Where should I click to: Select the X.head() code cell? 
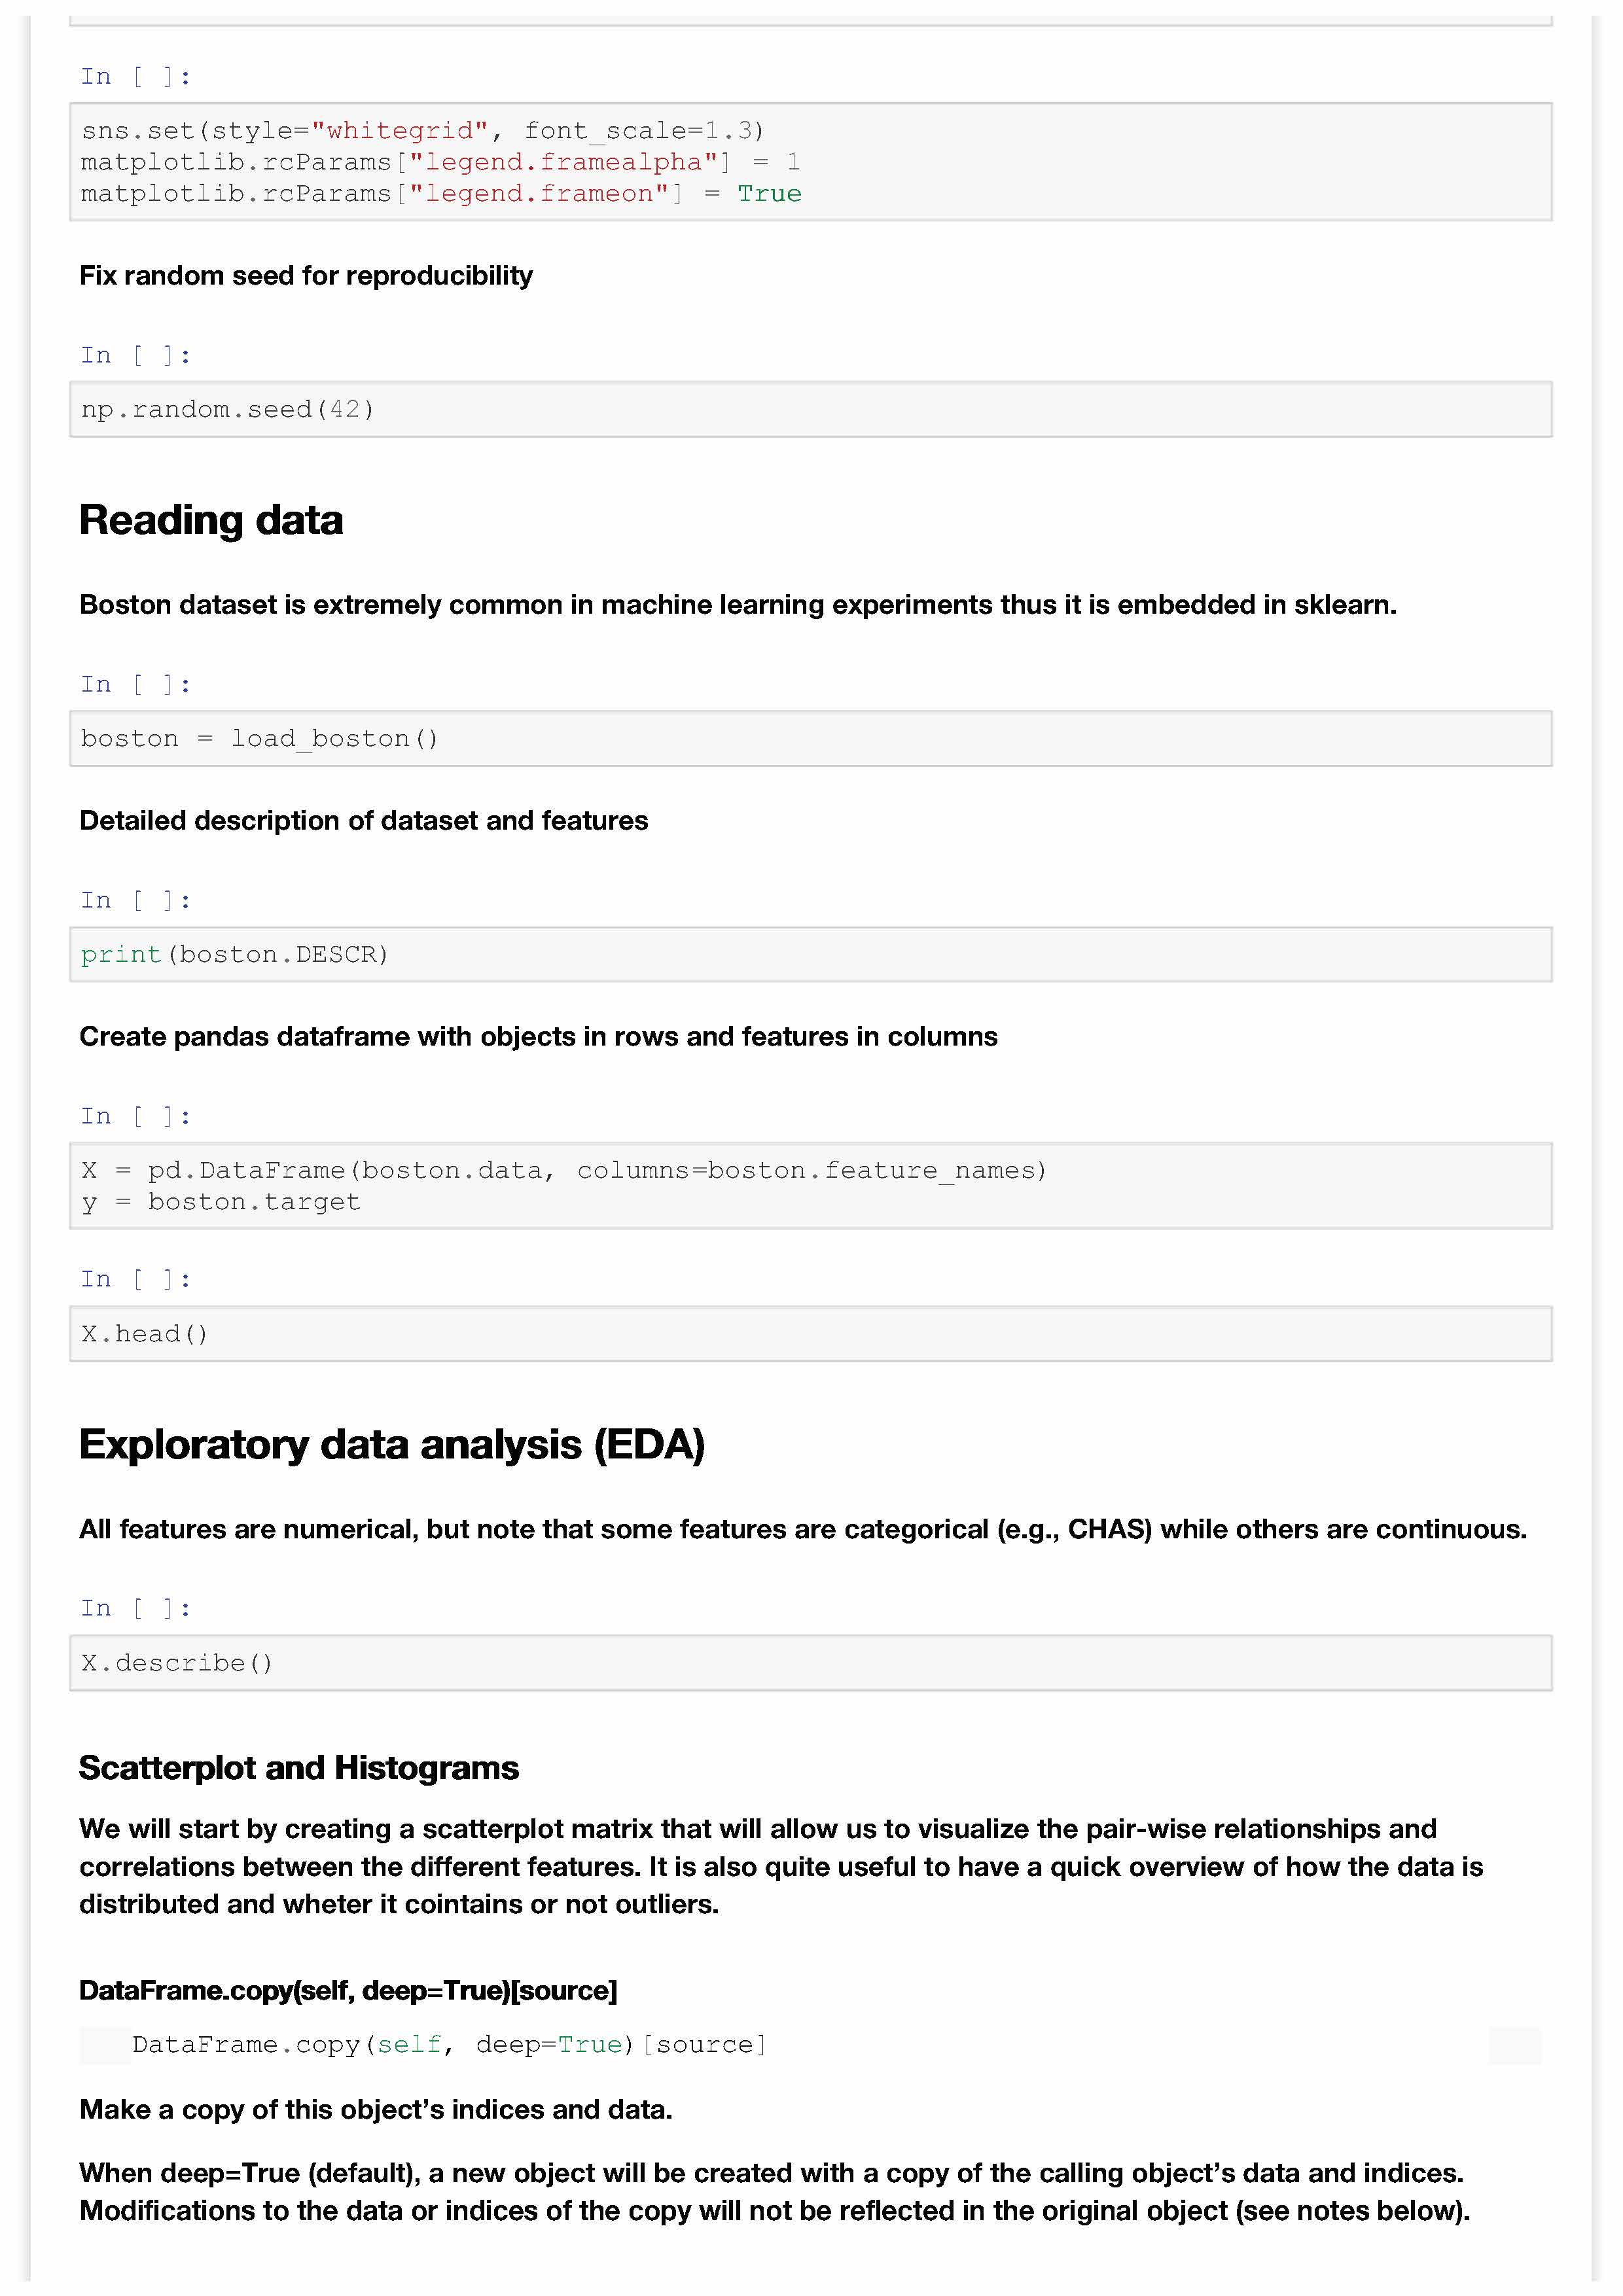(810, 1333)
